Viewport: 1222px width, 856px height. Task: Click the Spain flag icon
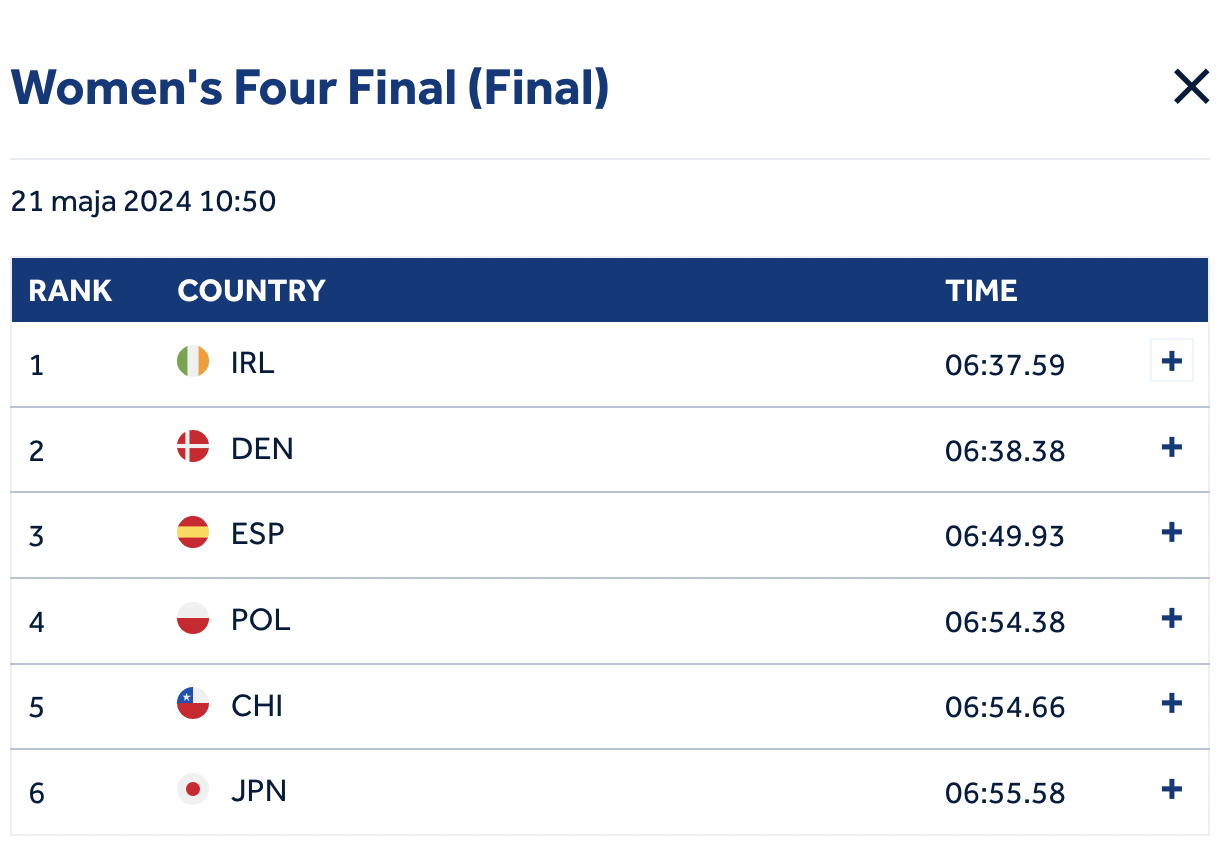click(193, 533)
